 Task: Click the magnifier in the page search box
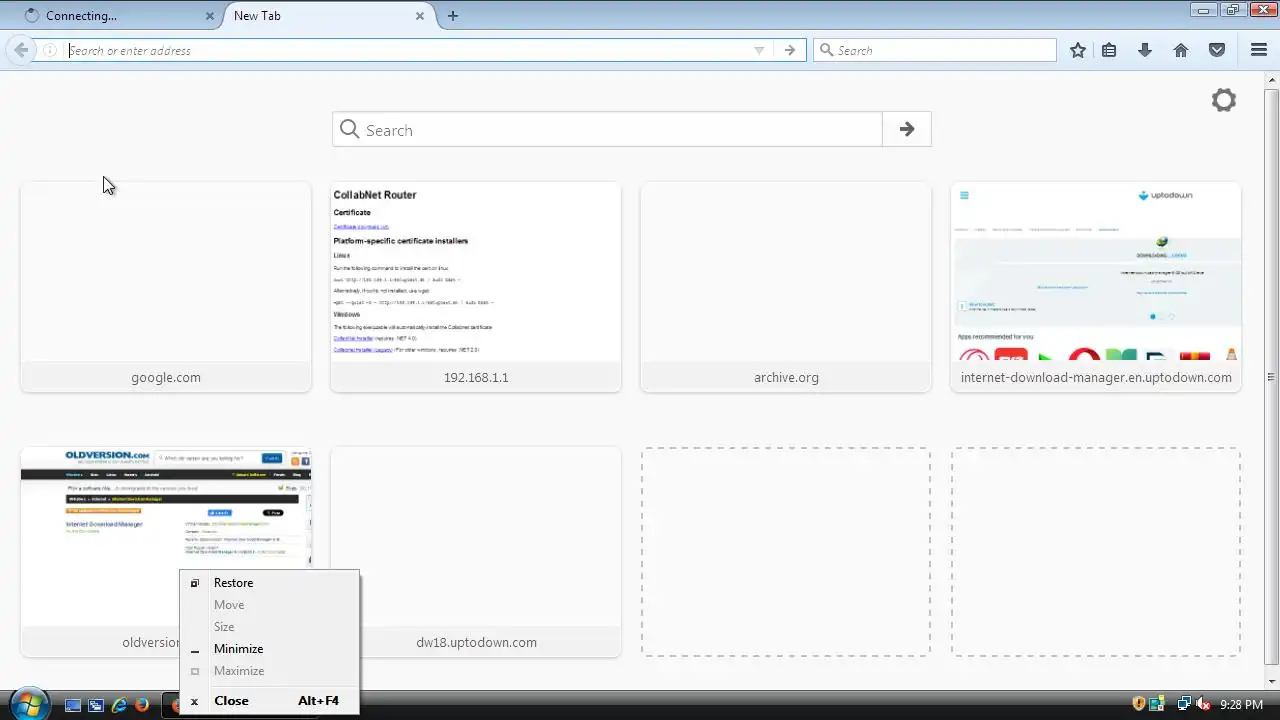[350, 129]
